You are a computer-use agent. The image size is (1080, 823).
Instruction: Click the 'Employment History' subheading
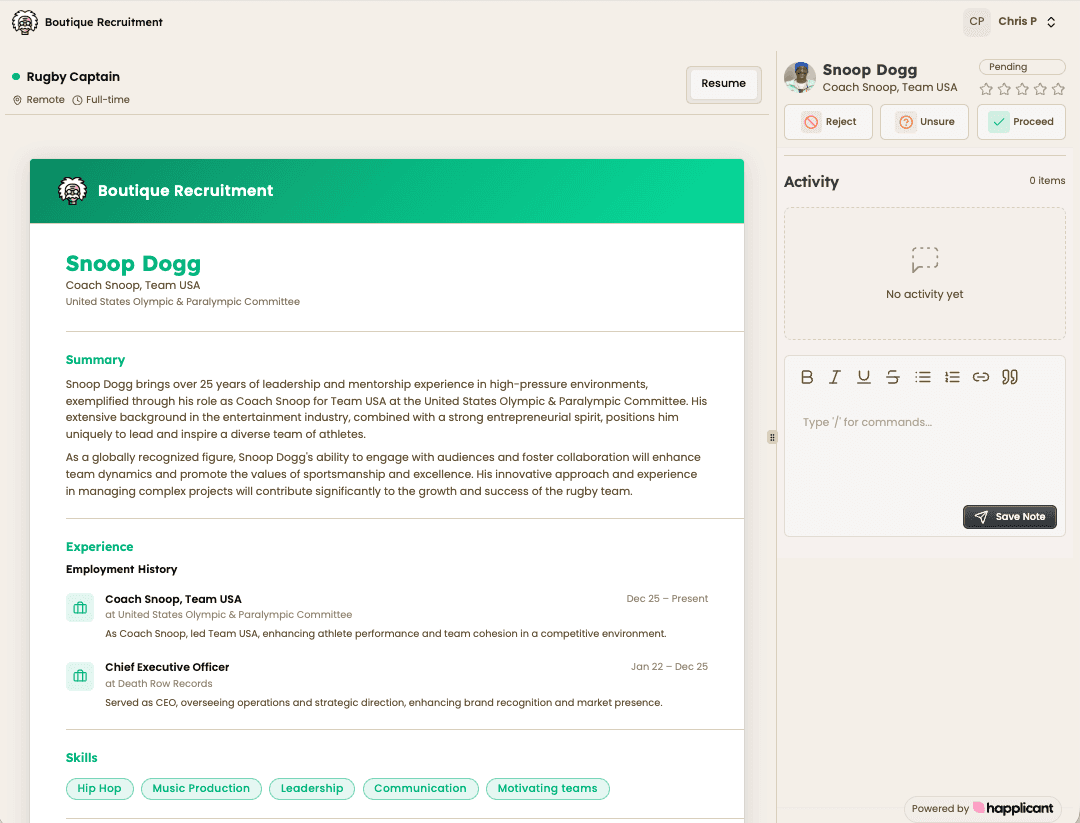pyautogui.click(x=121, y=570)
